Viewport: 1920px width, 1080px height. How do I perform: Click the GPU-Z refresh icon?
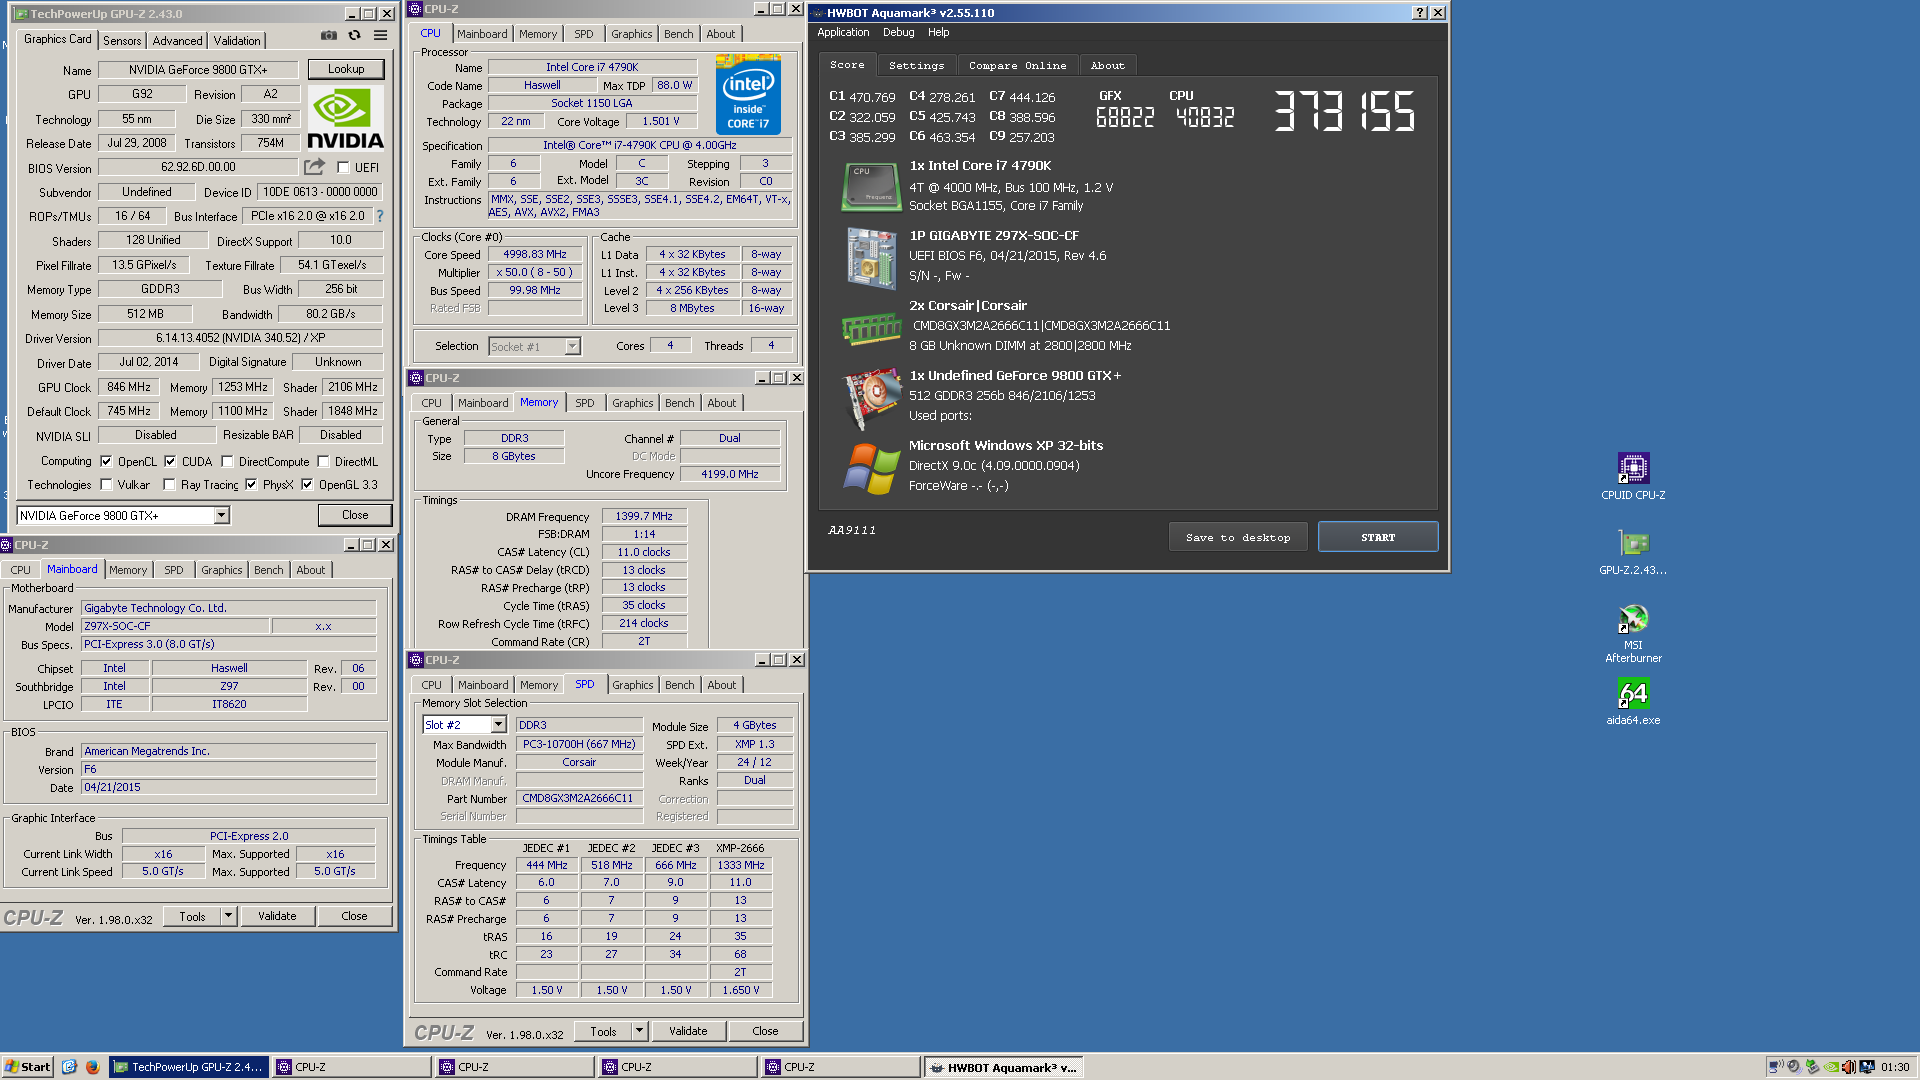pos(354,35)
